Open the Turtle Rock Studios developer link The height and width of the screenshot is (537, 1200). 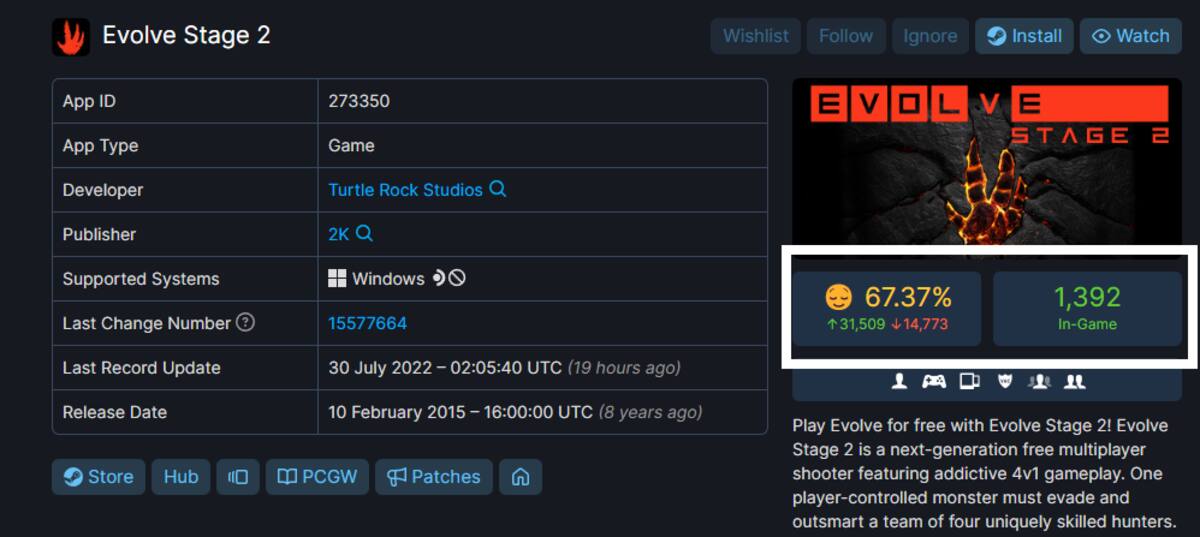pyautogui.click(x=405, y=189)
